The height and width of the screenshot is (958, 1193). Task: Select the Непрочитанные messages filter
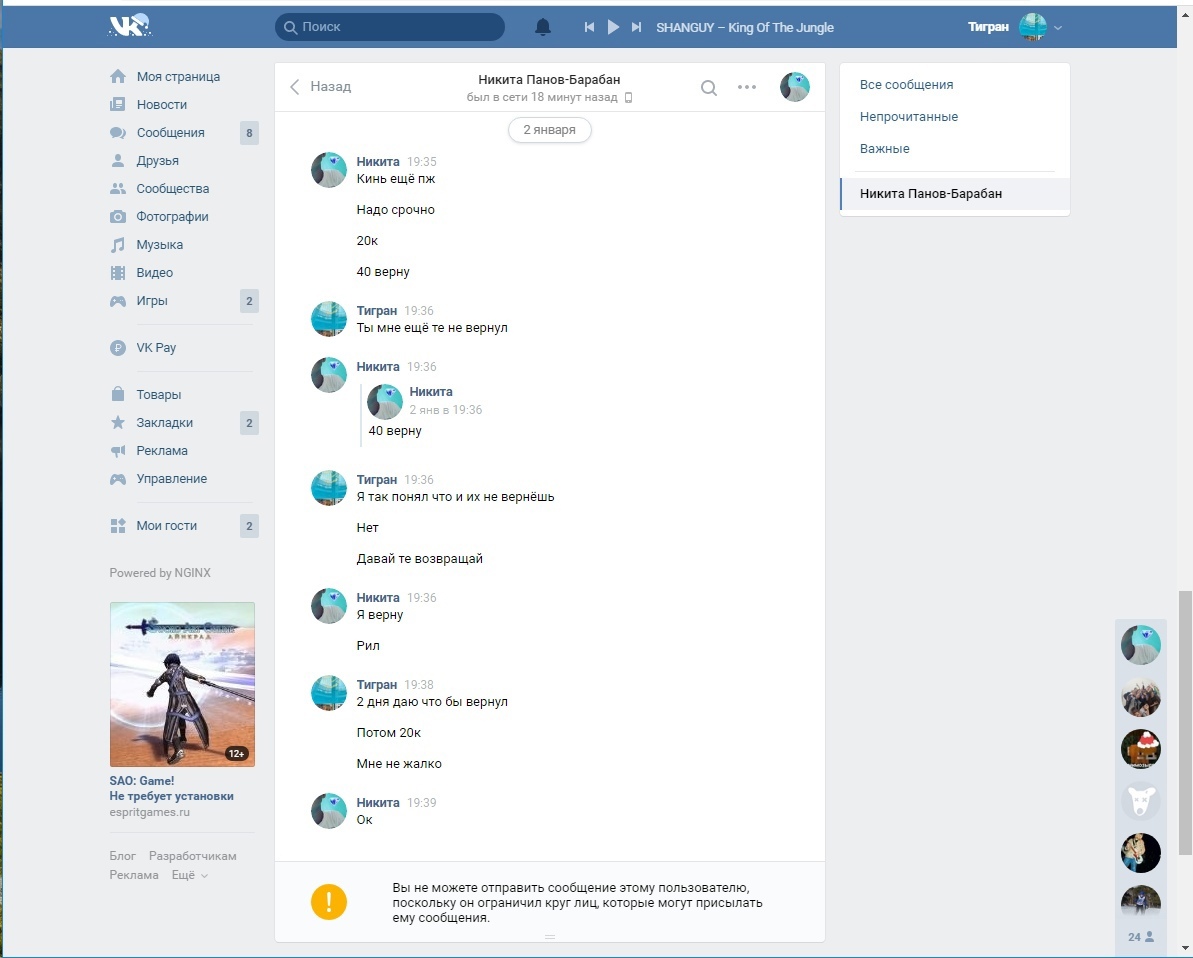[908, 117]
